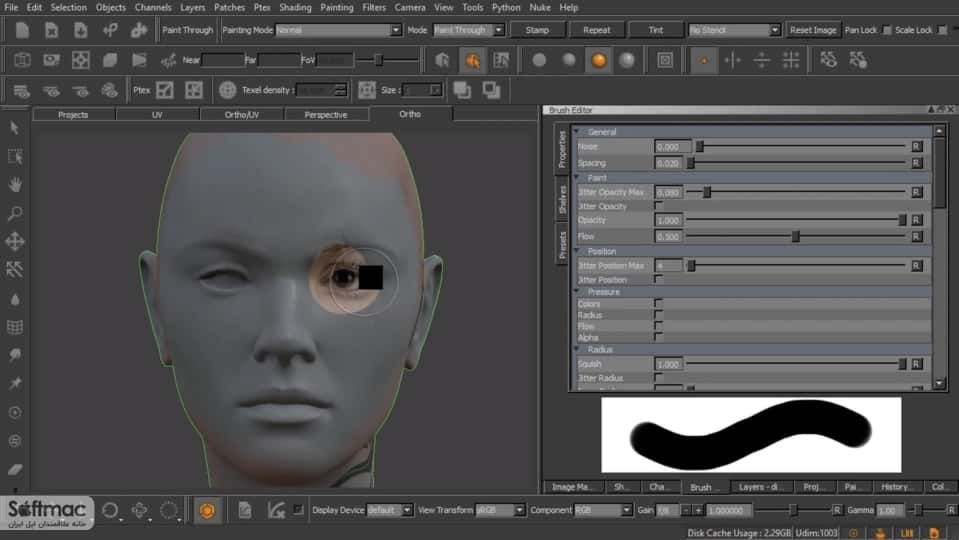The image size is (959, 540).
Task: Open the History tab in bottom panel
Action: [898, 487]
